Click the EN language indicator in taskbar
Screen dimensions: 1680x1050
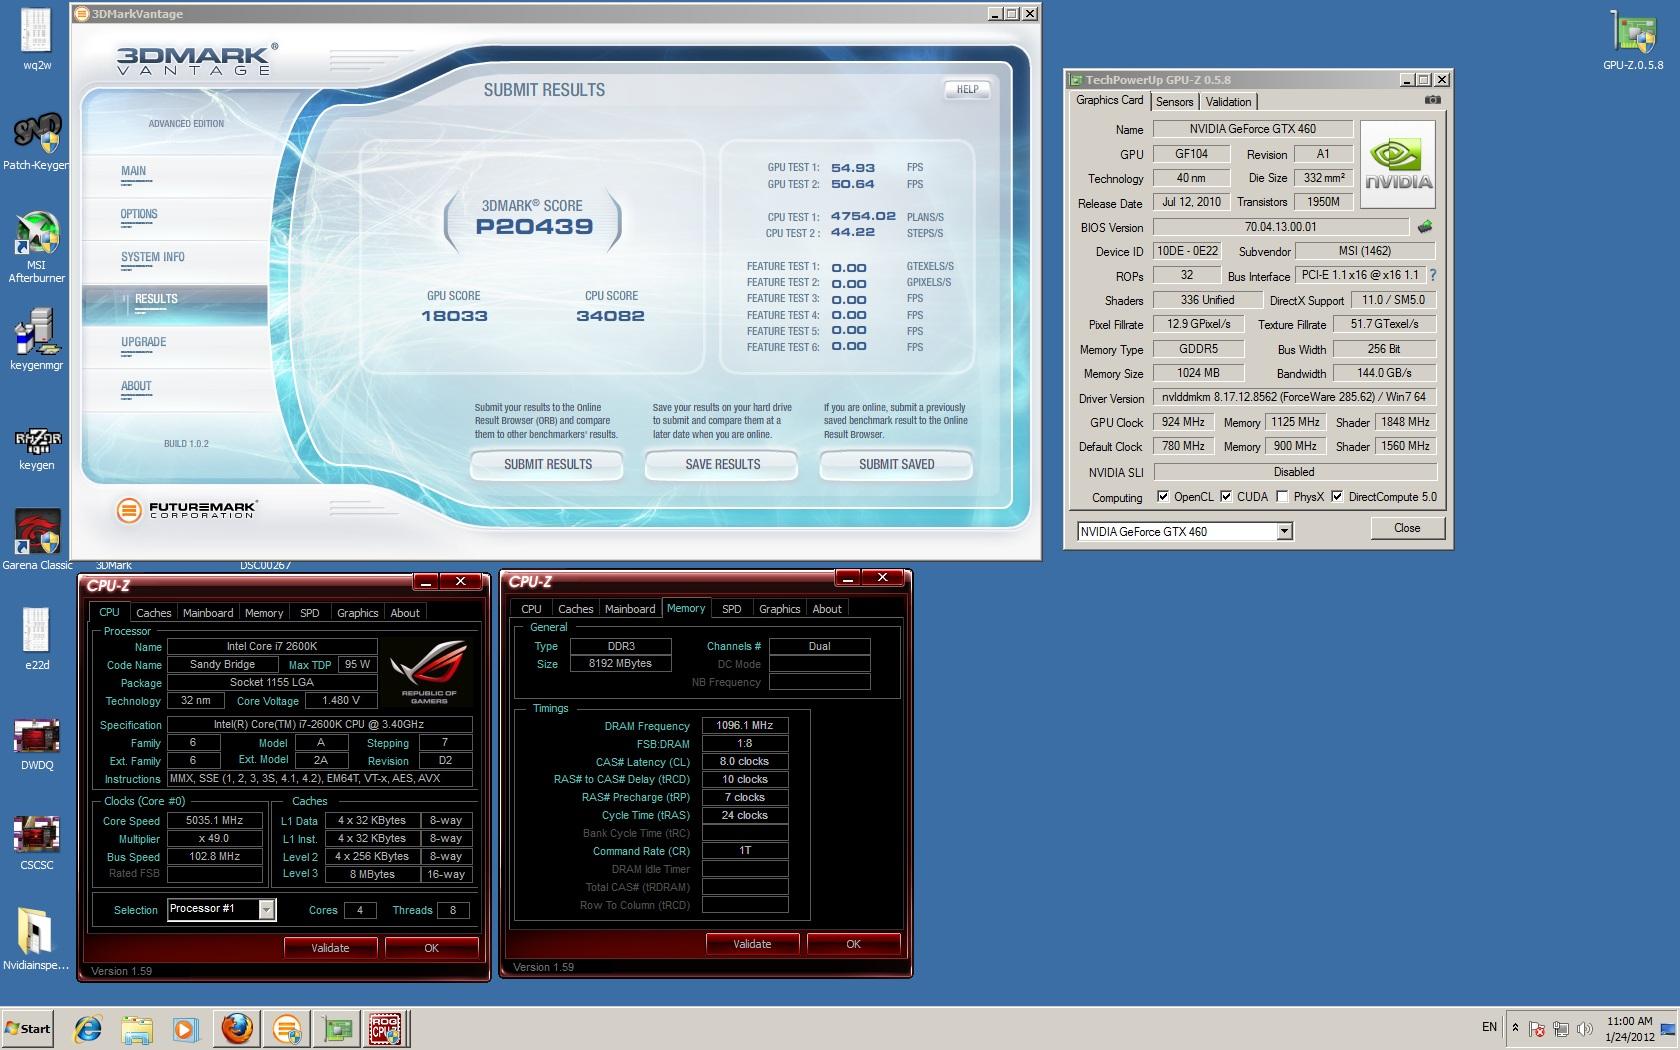pos(1489,1027)
